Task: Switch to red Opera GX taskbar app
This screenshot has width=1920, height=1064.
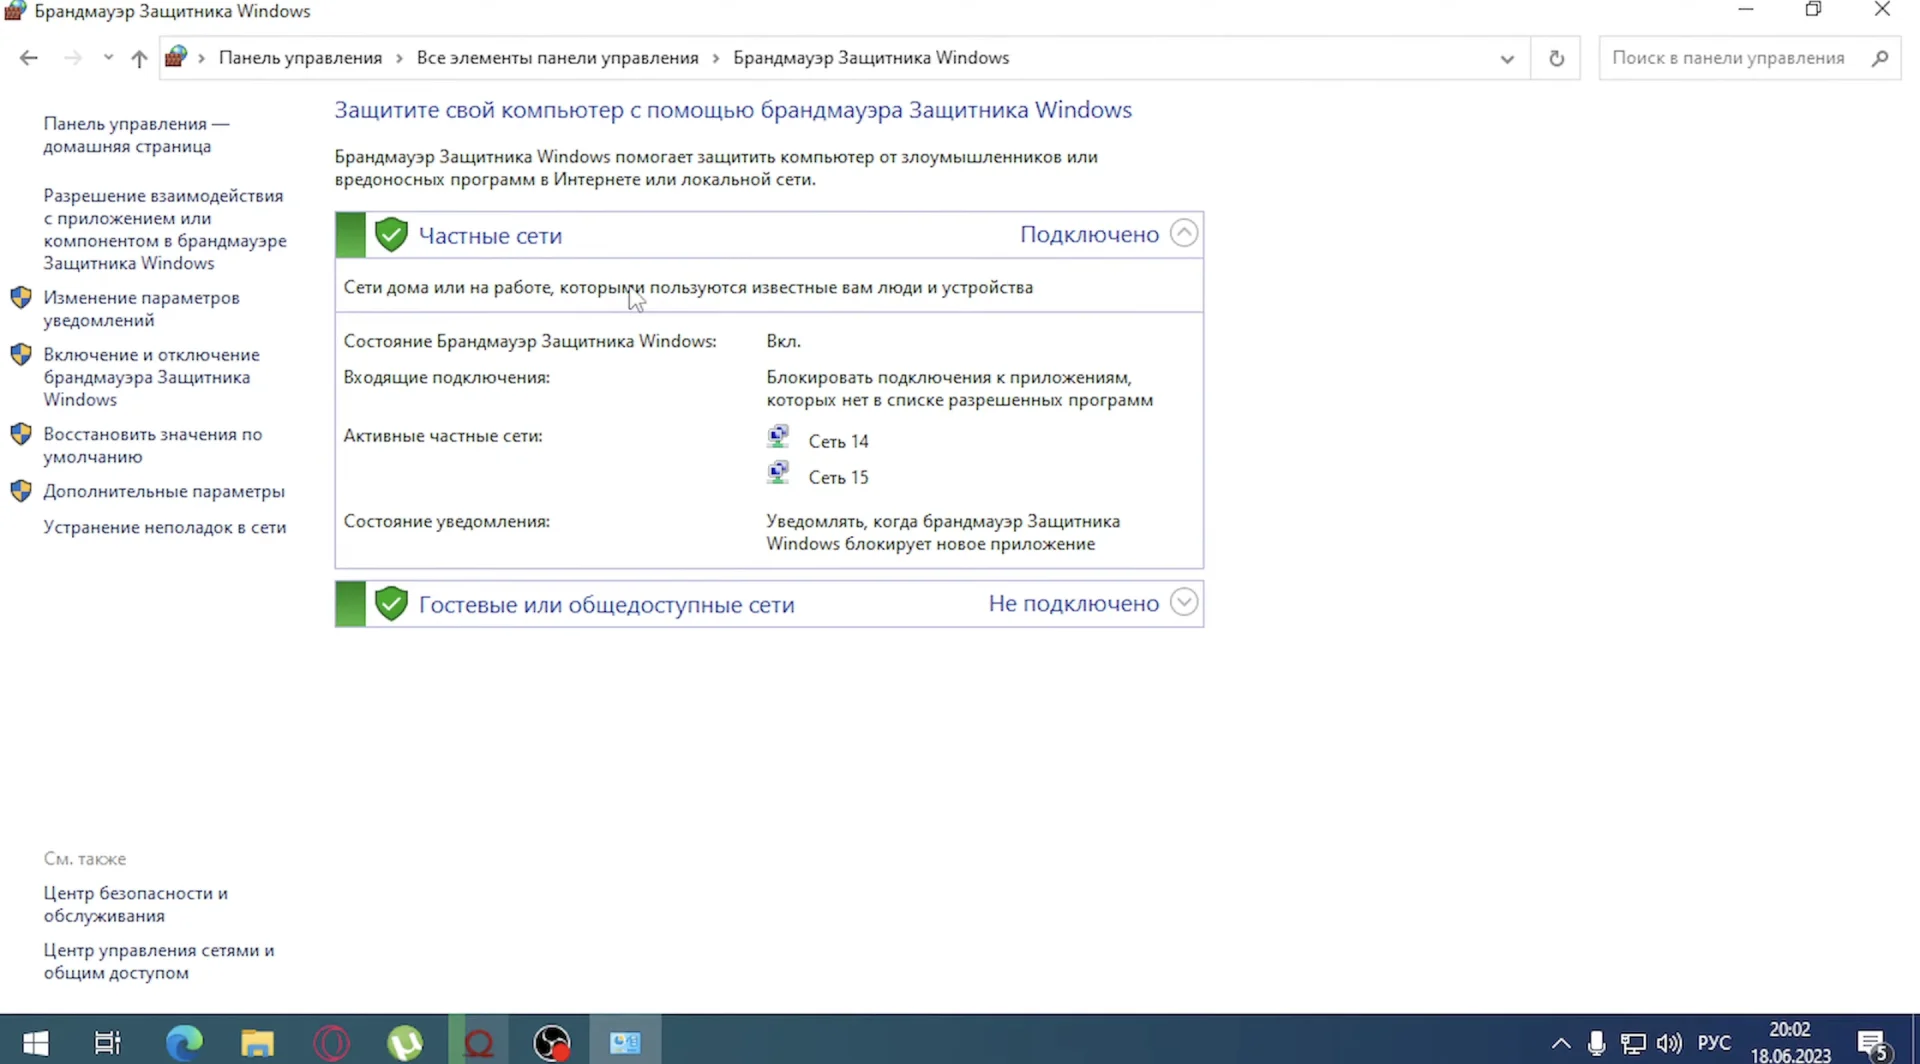Action: 478,1043
